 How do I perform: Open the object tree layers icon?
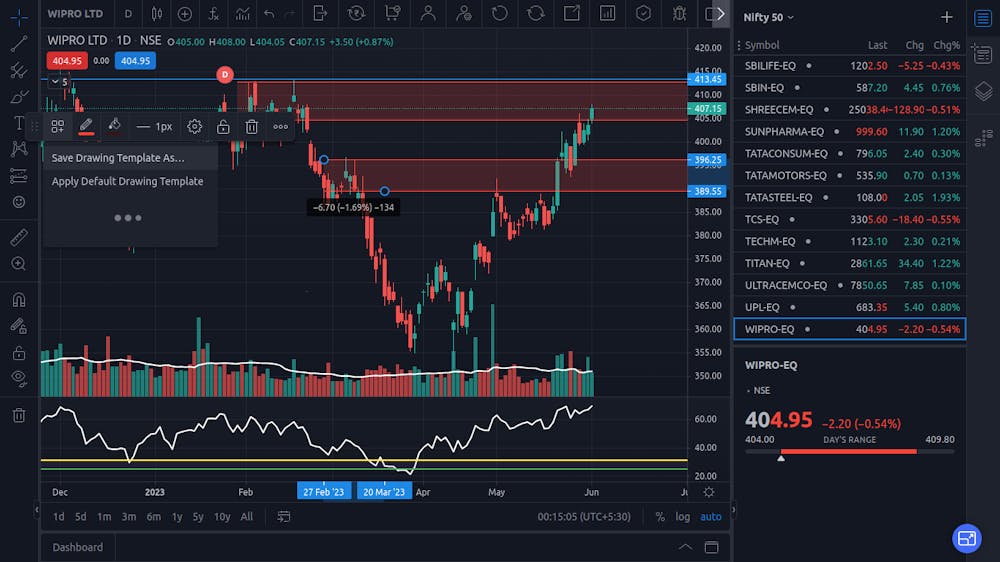pos(983,91)
